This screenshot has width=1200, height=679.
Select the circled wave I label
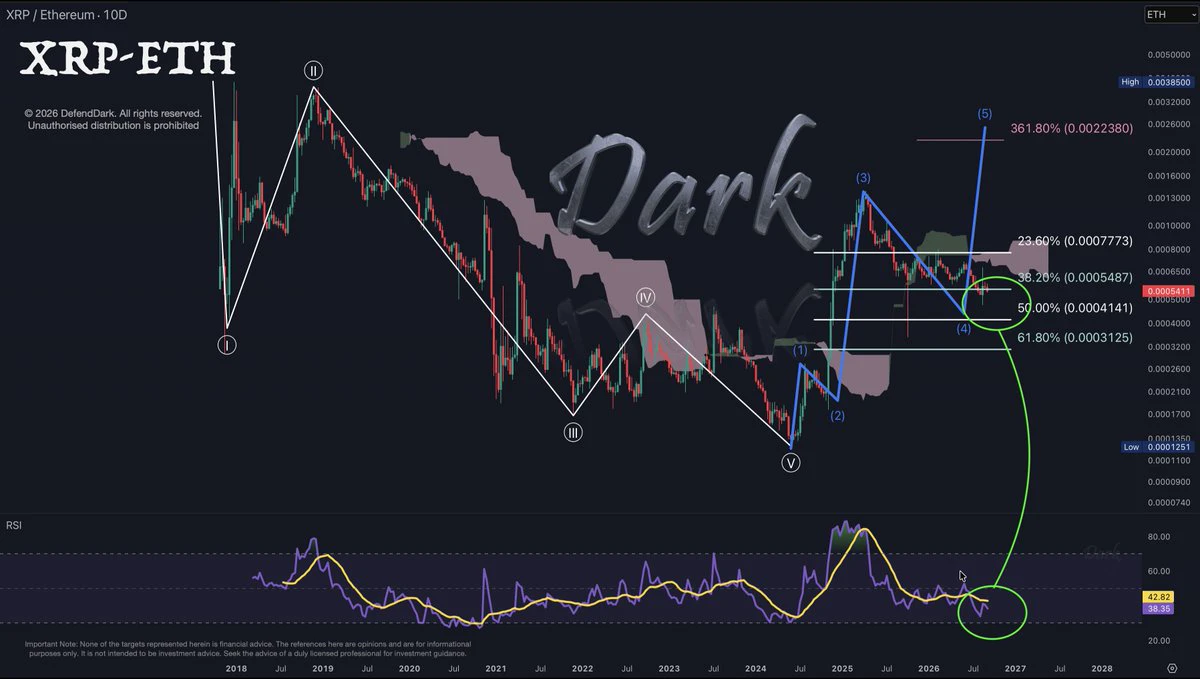227,345
